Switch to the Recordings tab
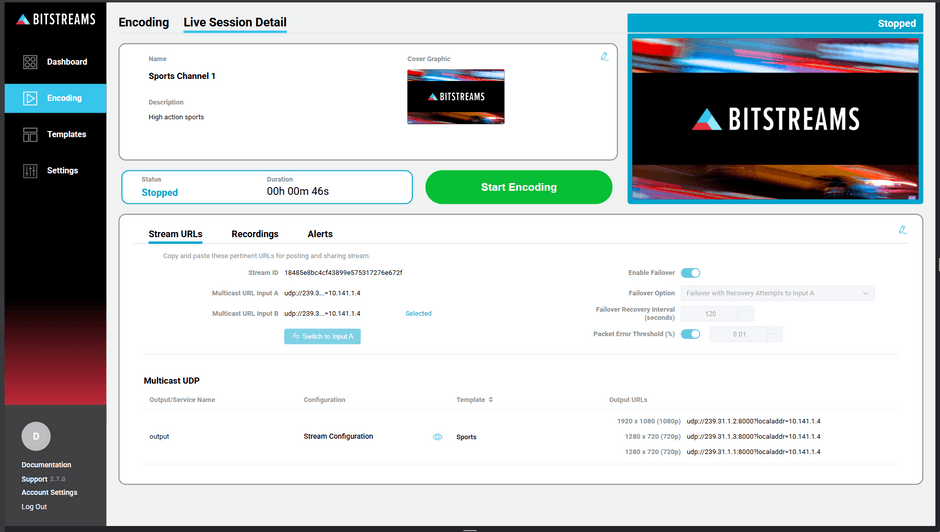 tap(255, 234)
